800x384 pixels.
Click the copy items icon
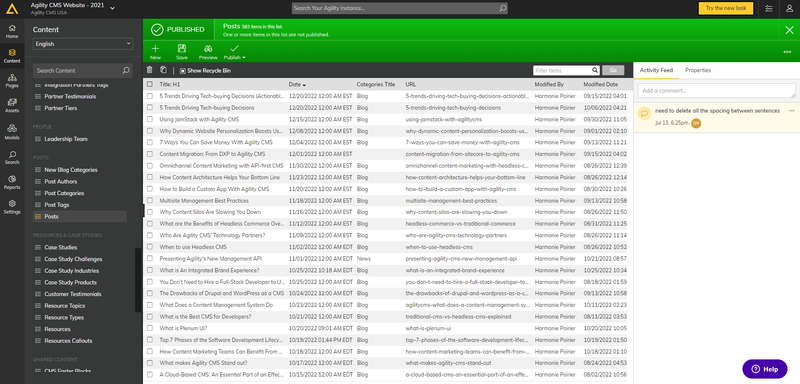163,70
